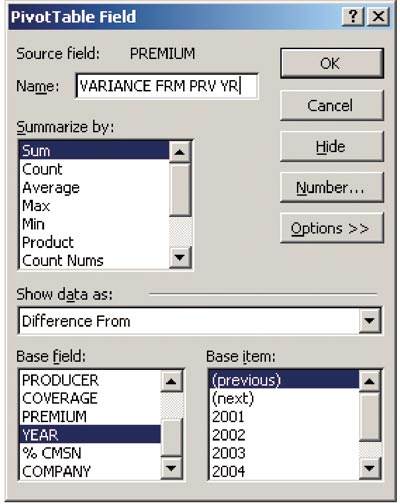
Task: Click the OK button
Action: [332, 63]
